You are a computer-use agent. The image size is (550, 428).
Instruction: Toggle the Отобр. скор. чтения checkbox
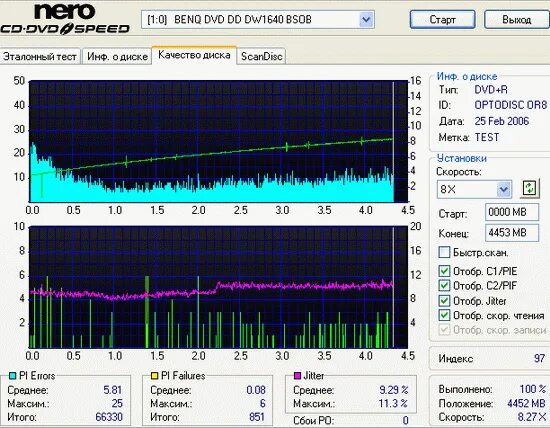click(x=444, y=315)
